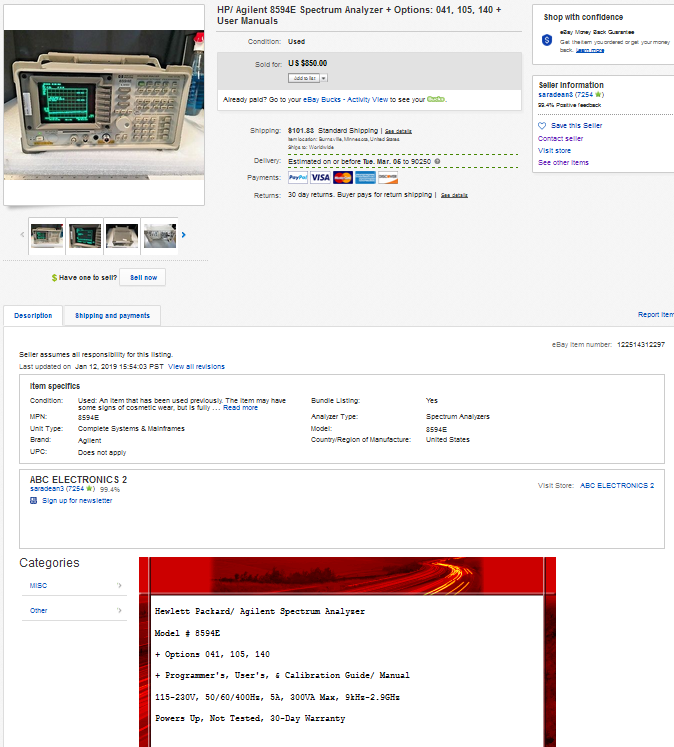Viewport: 674px width, 747px height.
Task: Expand condition text with Read more
Action: [x=241, y=408]
